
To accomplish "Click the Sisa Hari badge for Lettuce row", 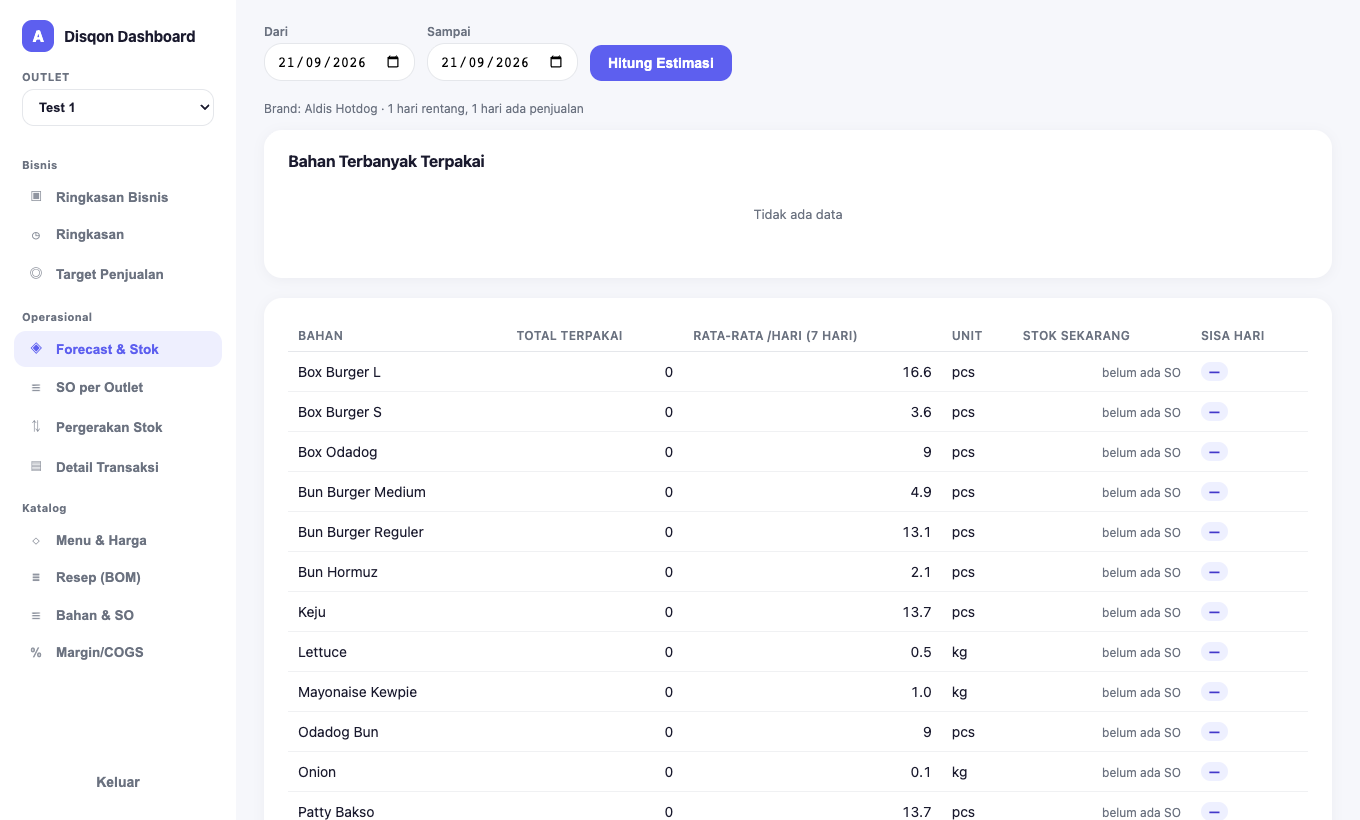I will click(x=1214, y=652).
